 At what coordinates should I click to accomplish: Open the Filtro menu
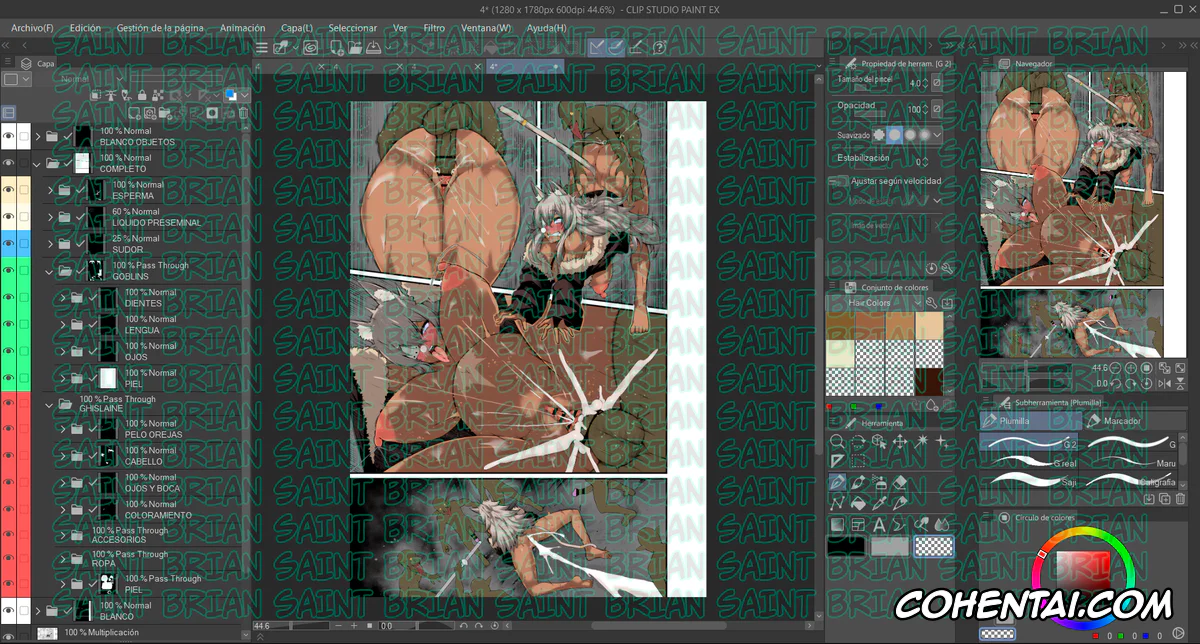click(434, 28)
